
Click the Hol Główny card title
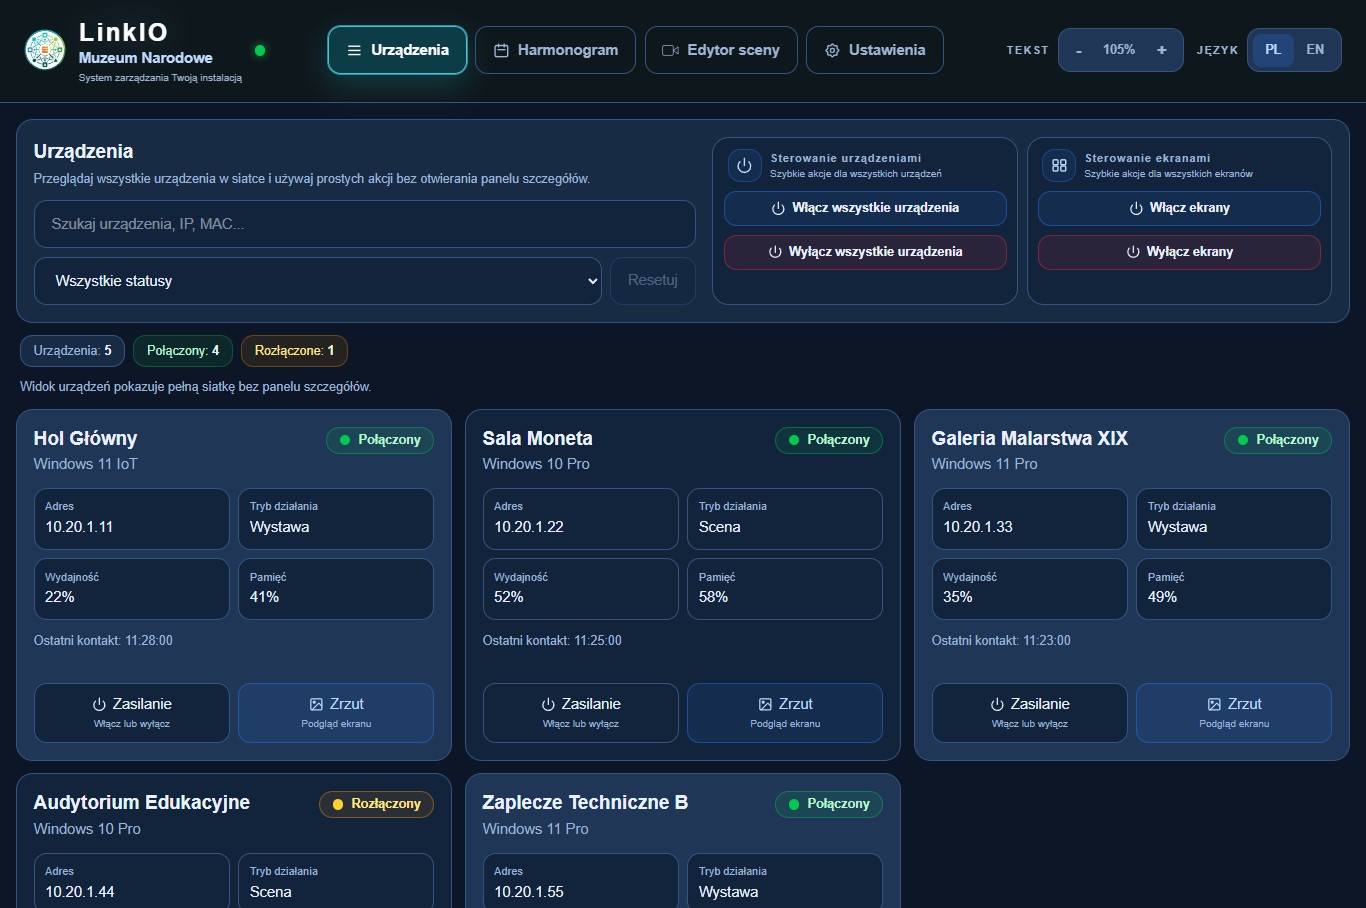tap(85, 438)
